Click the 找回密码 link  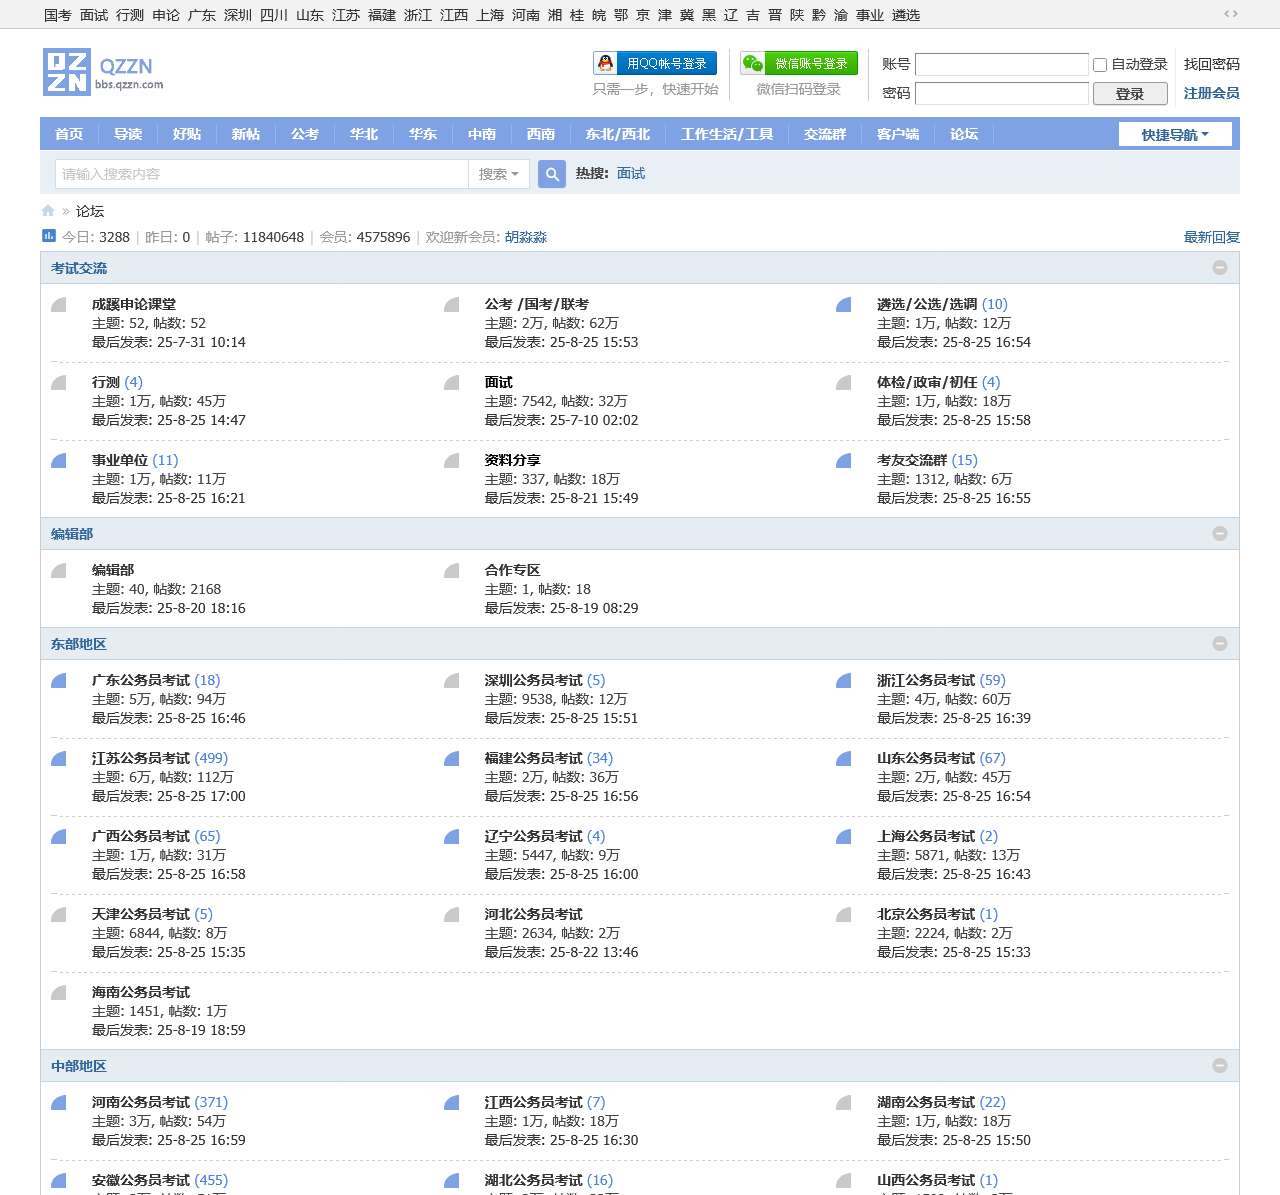[1212, 64]
